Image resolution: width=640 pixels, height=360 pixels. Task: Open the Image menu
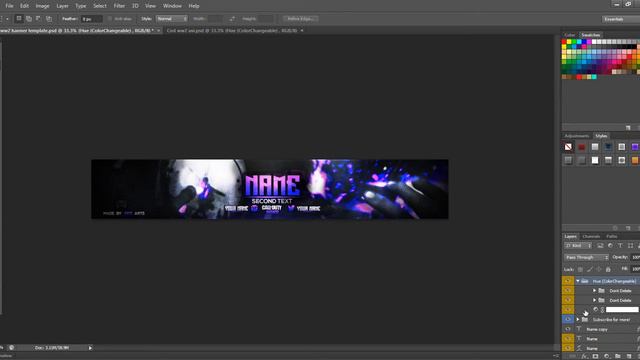pyautogui.click(x=42, y=6)
